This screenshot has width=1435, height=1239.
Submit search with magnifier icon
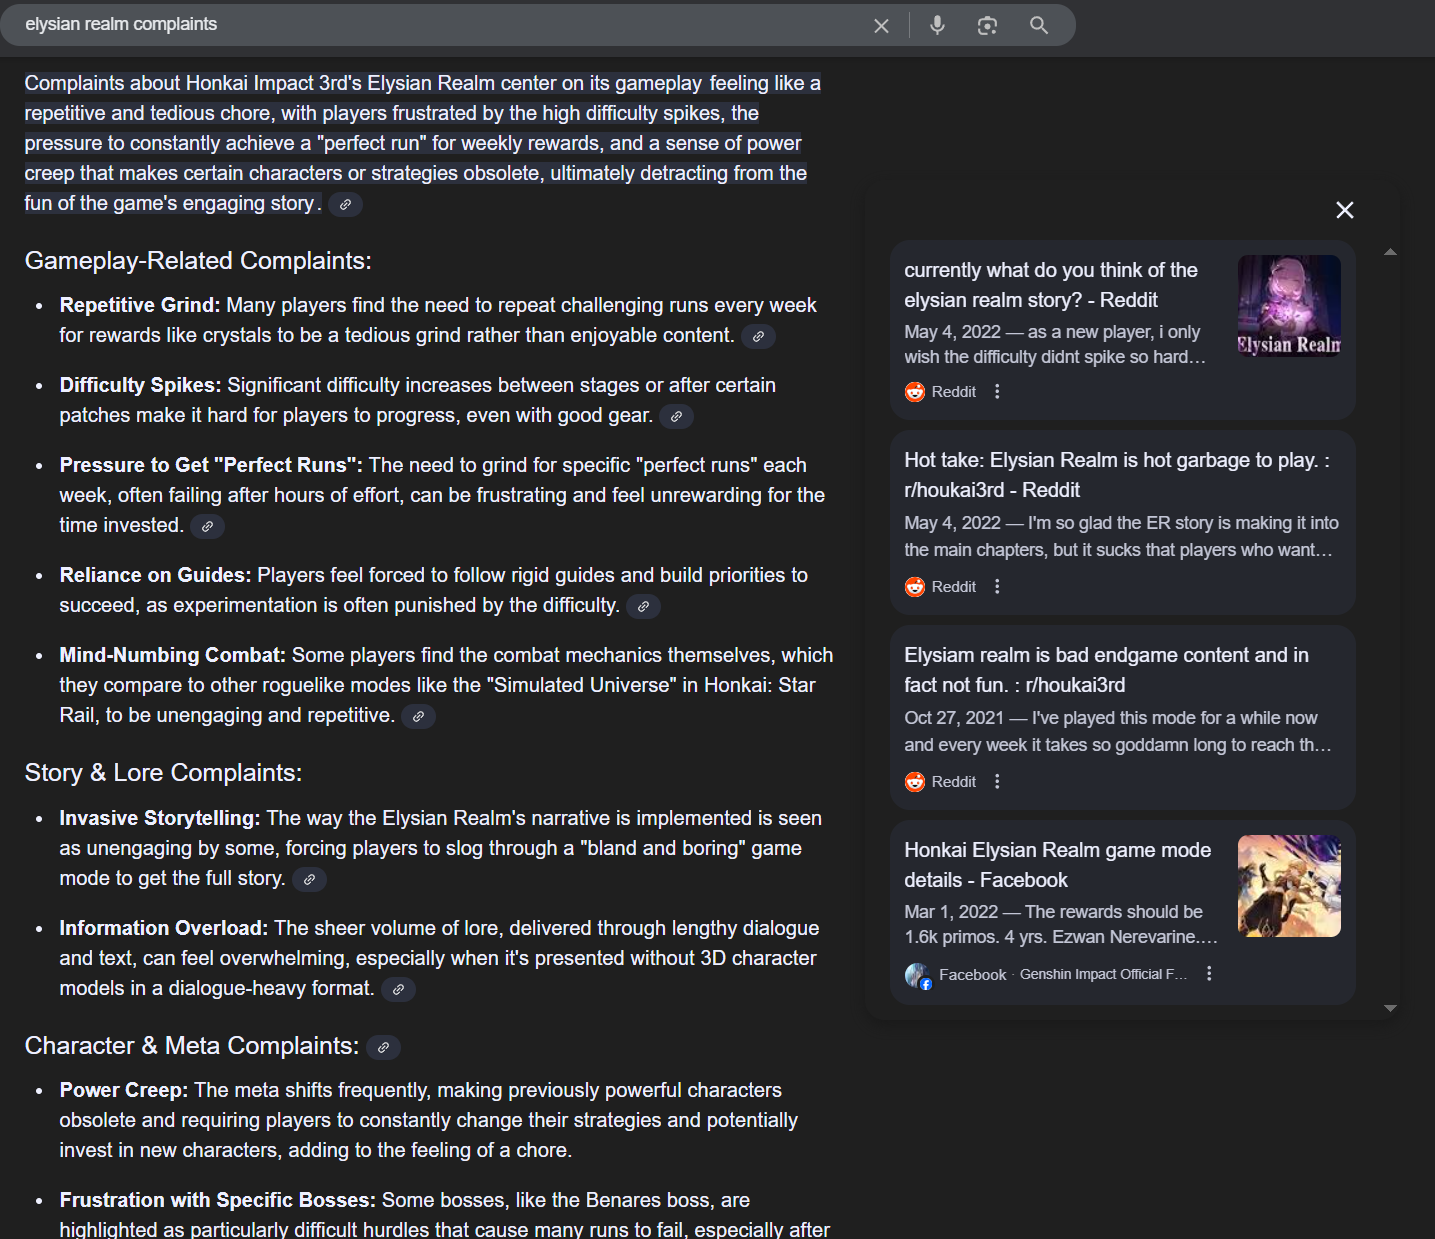1039,25
